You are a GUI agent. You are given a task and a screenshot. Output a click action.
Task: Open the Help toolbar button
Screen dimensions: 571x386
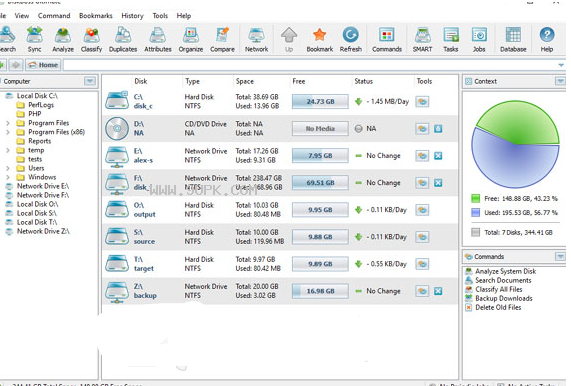coord(547,39)
